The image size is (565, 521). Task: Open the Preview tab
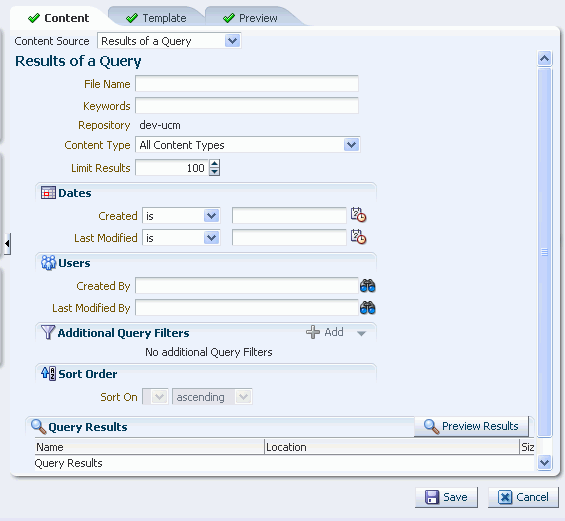pos(251,18)
